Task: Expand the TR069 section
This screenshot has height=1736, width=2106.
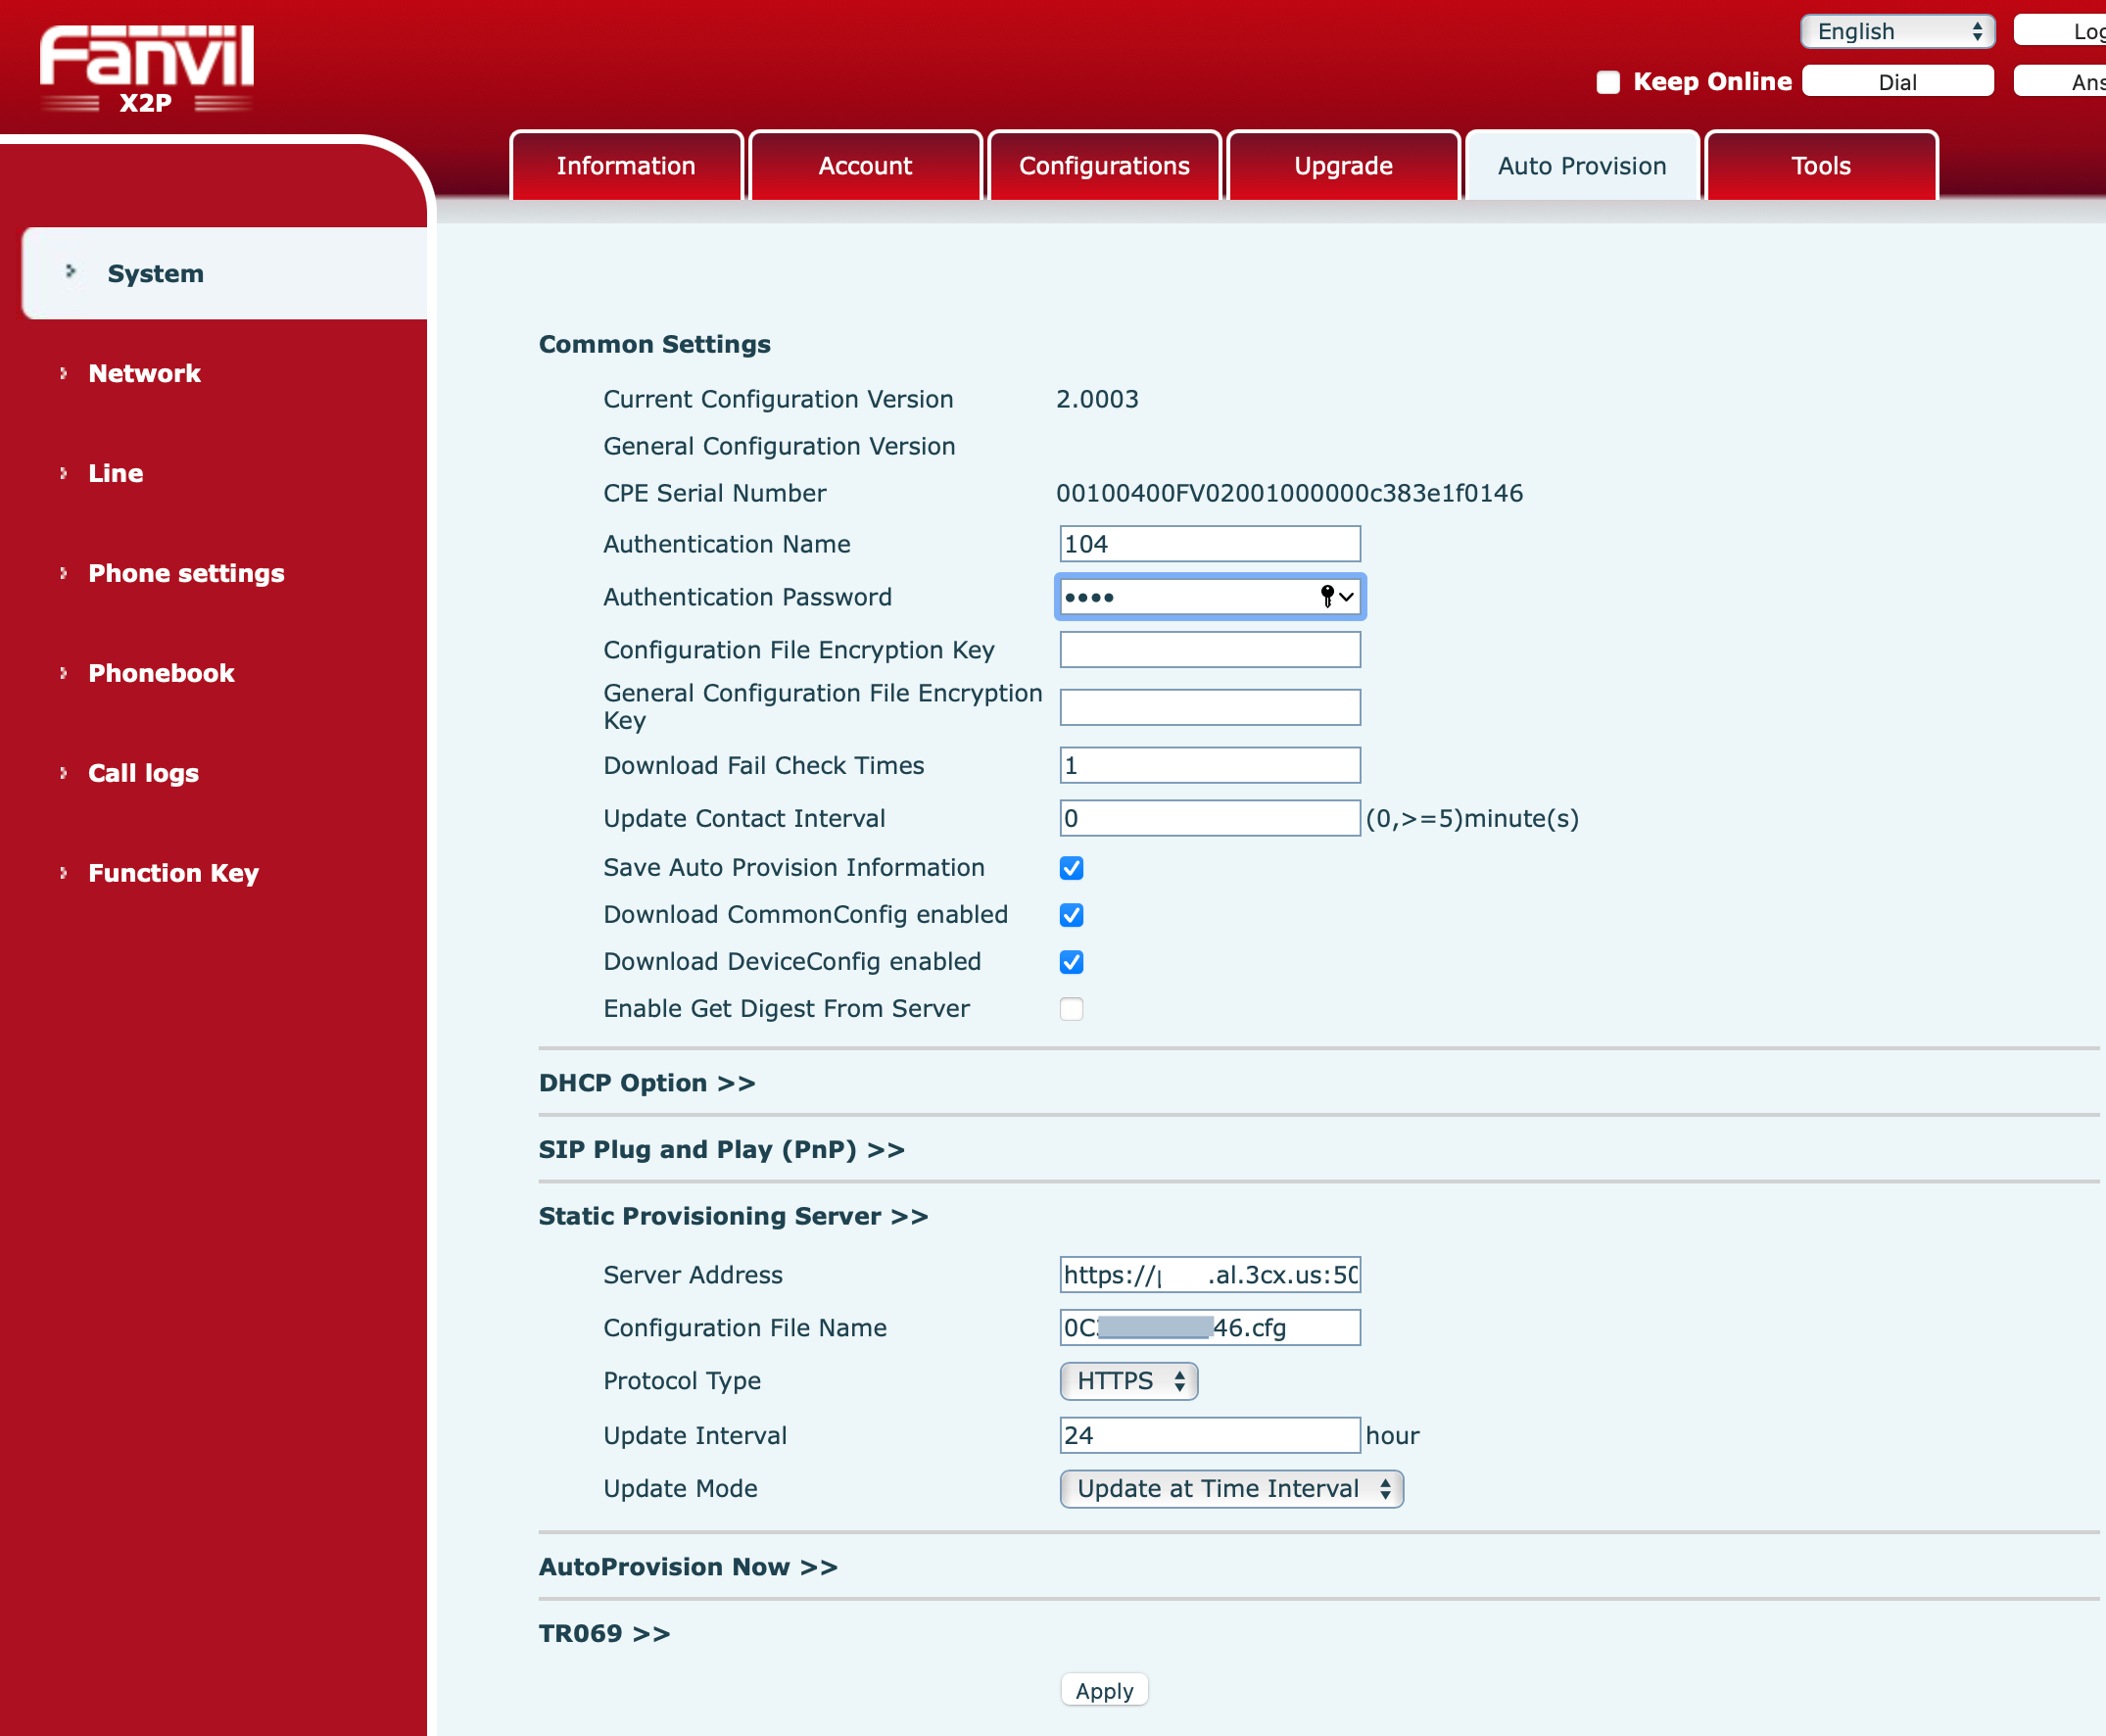Action: tap(604, 1634)
